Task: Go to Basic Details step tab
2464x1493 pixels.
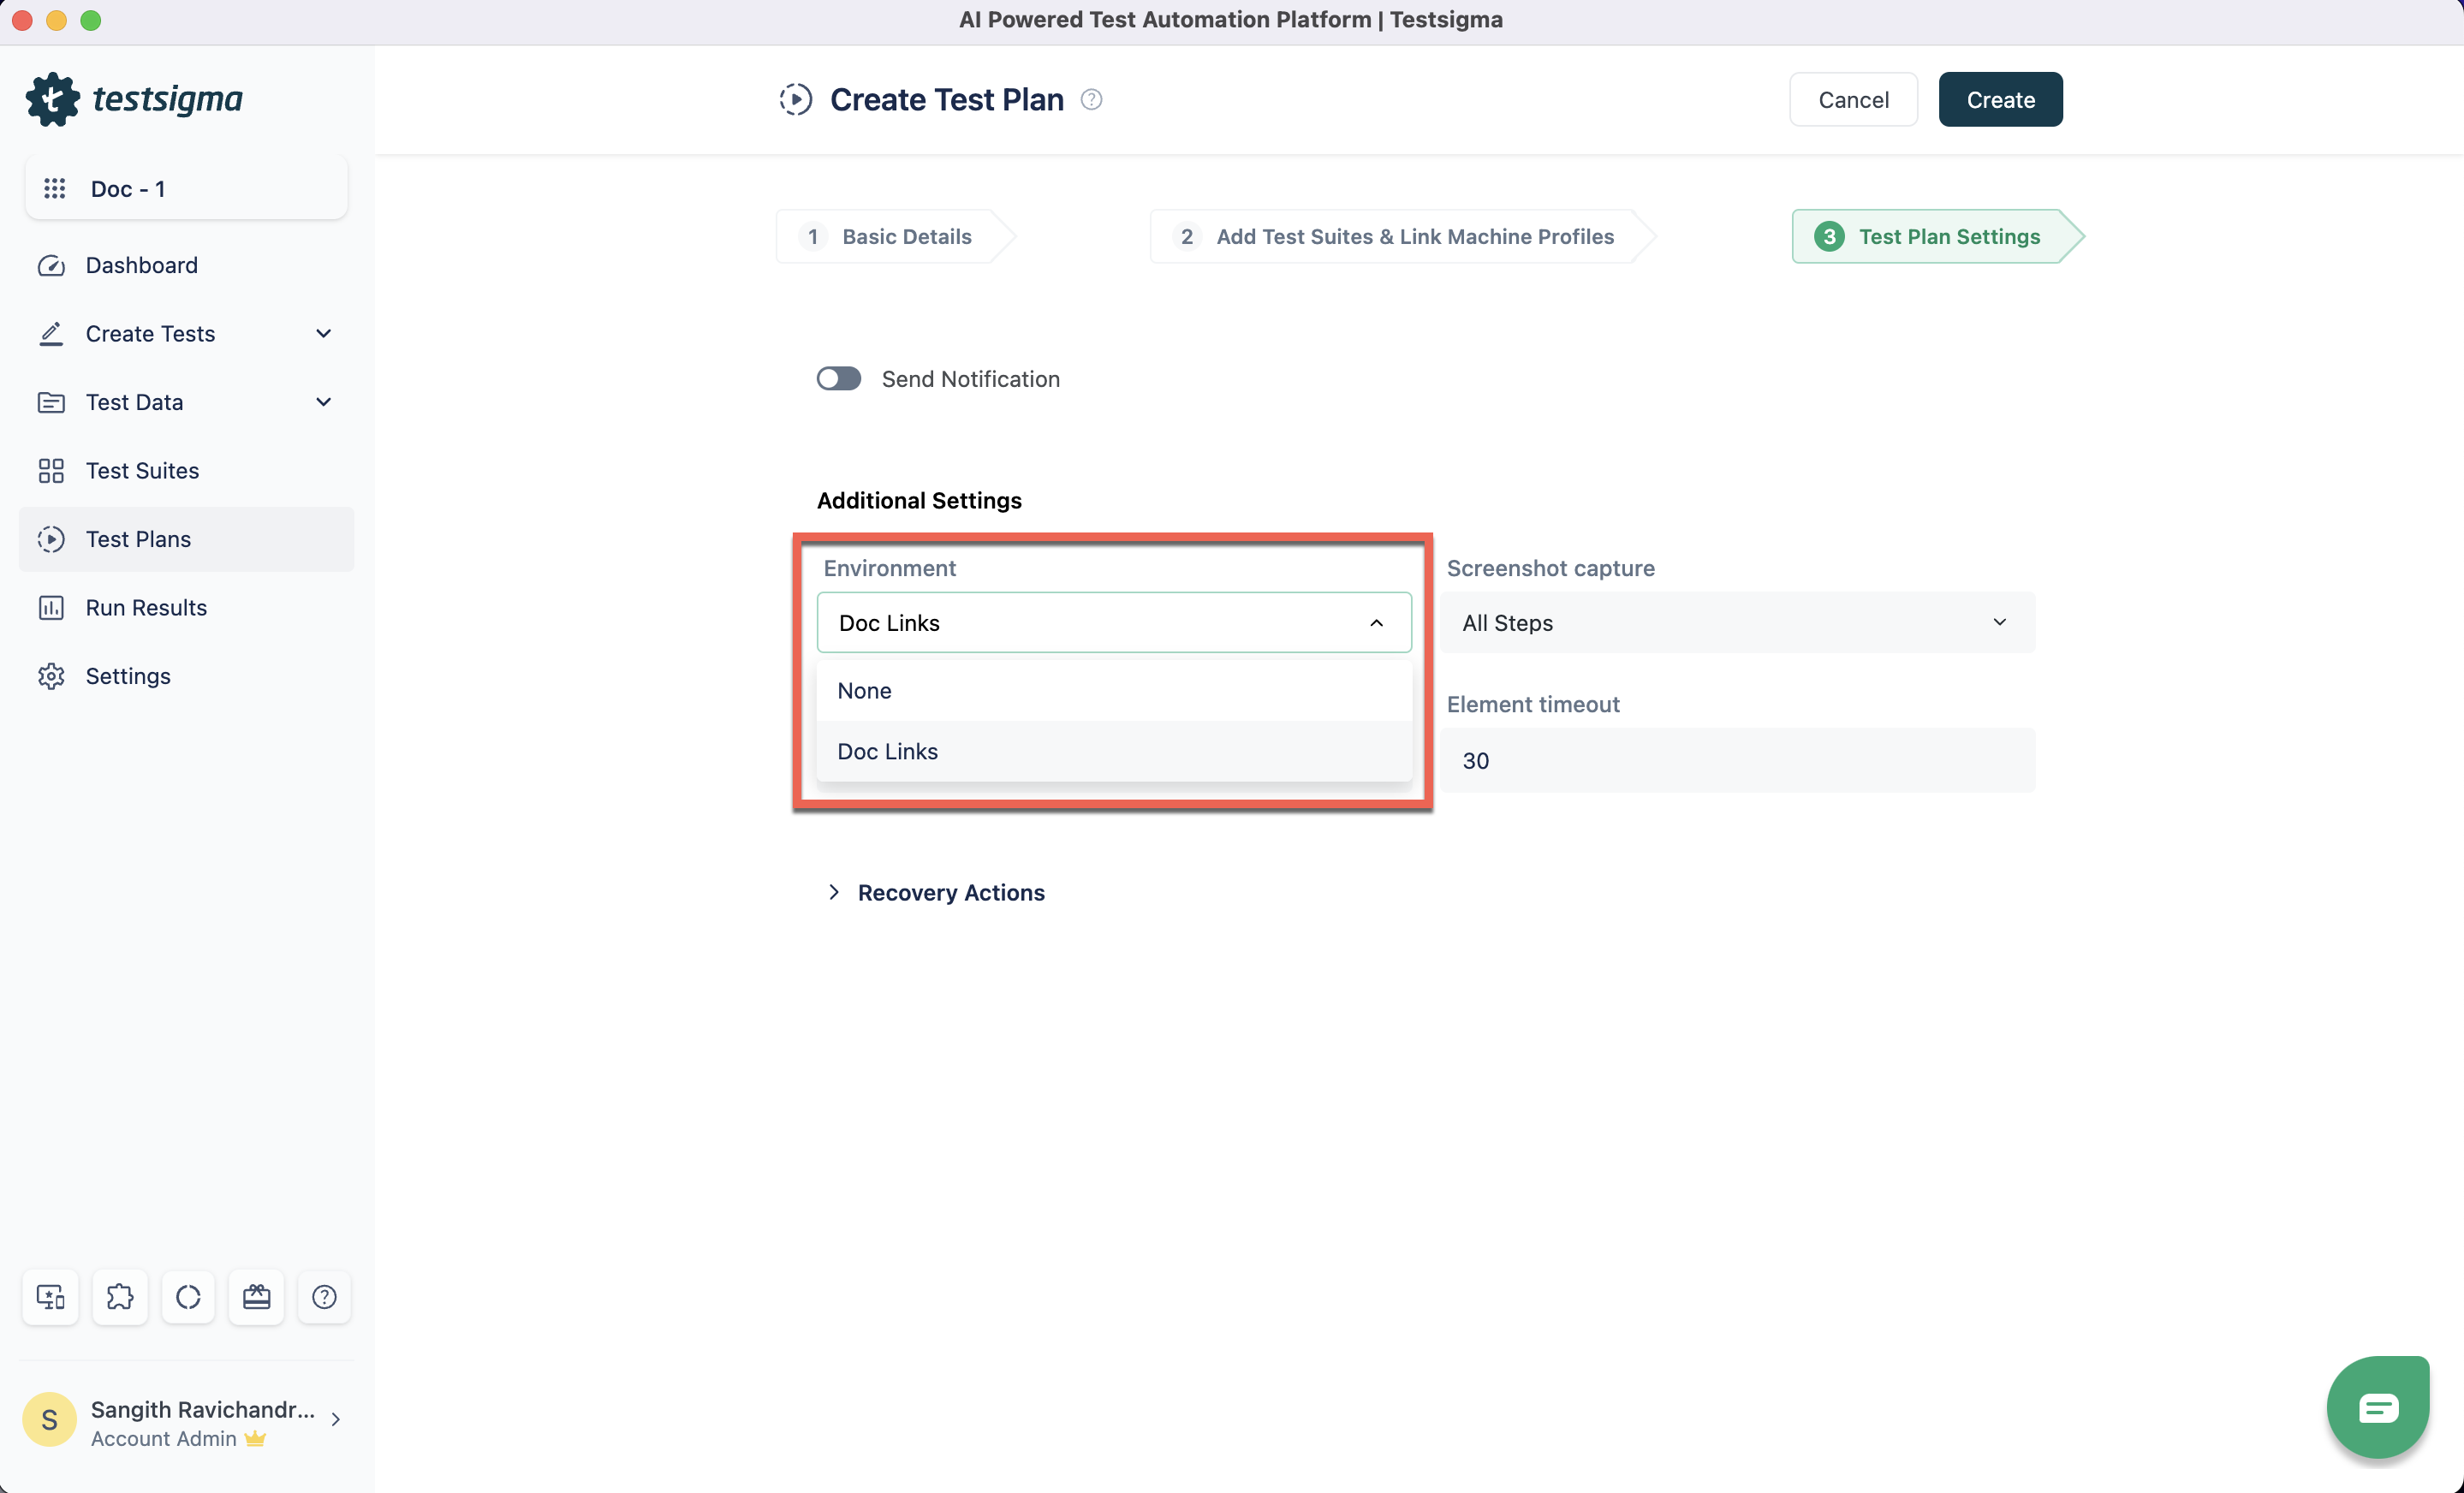Action: [x=893, y=237]
